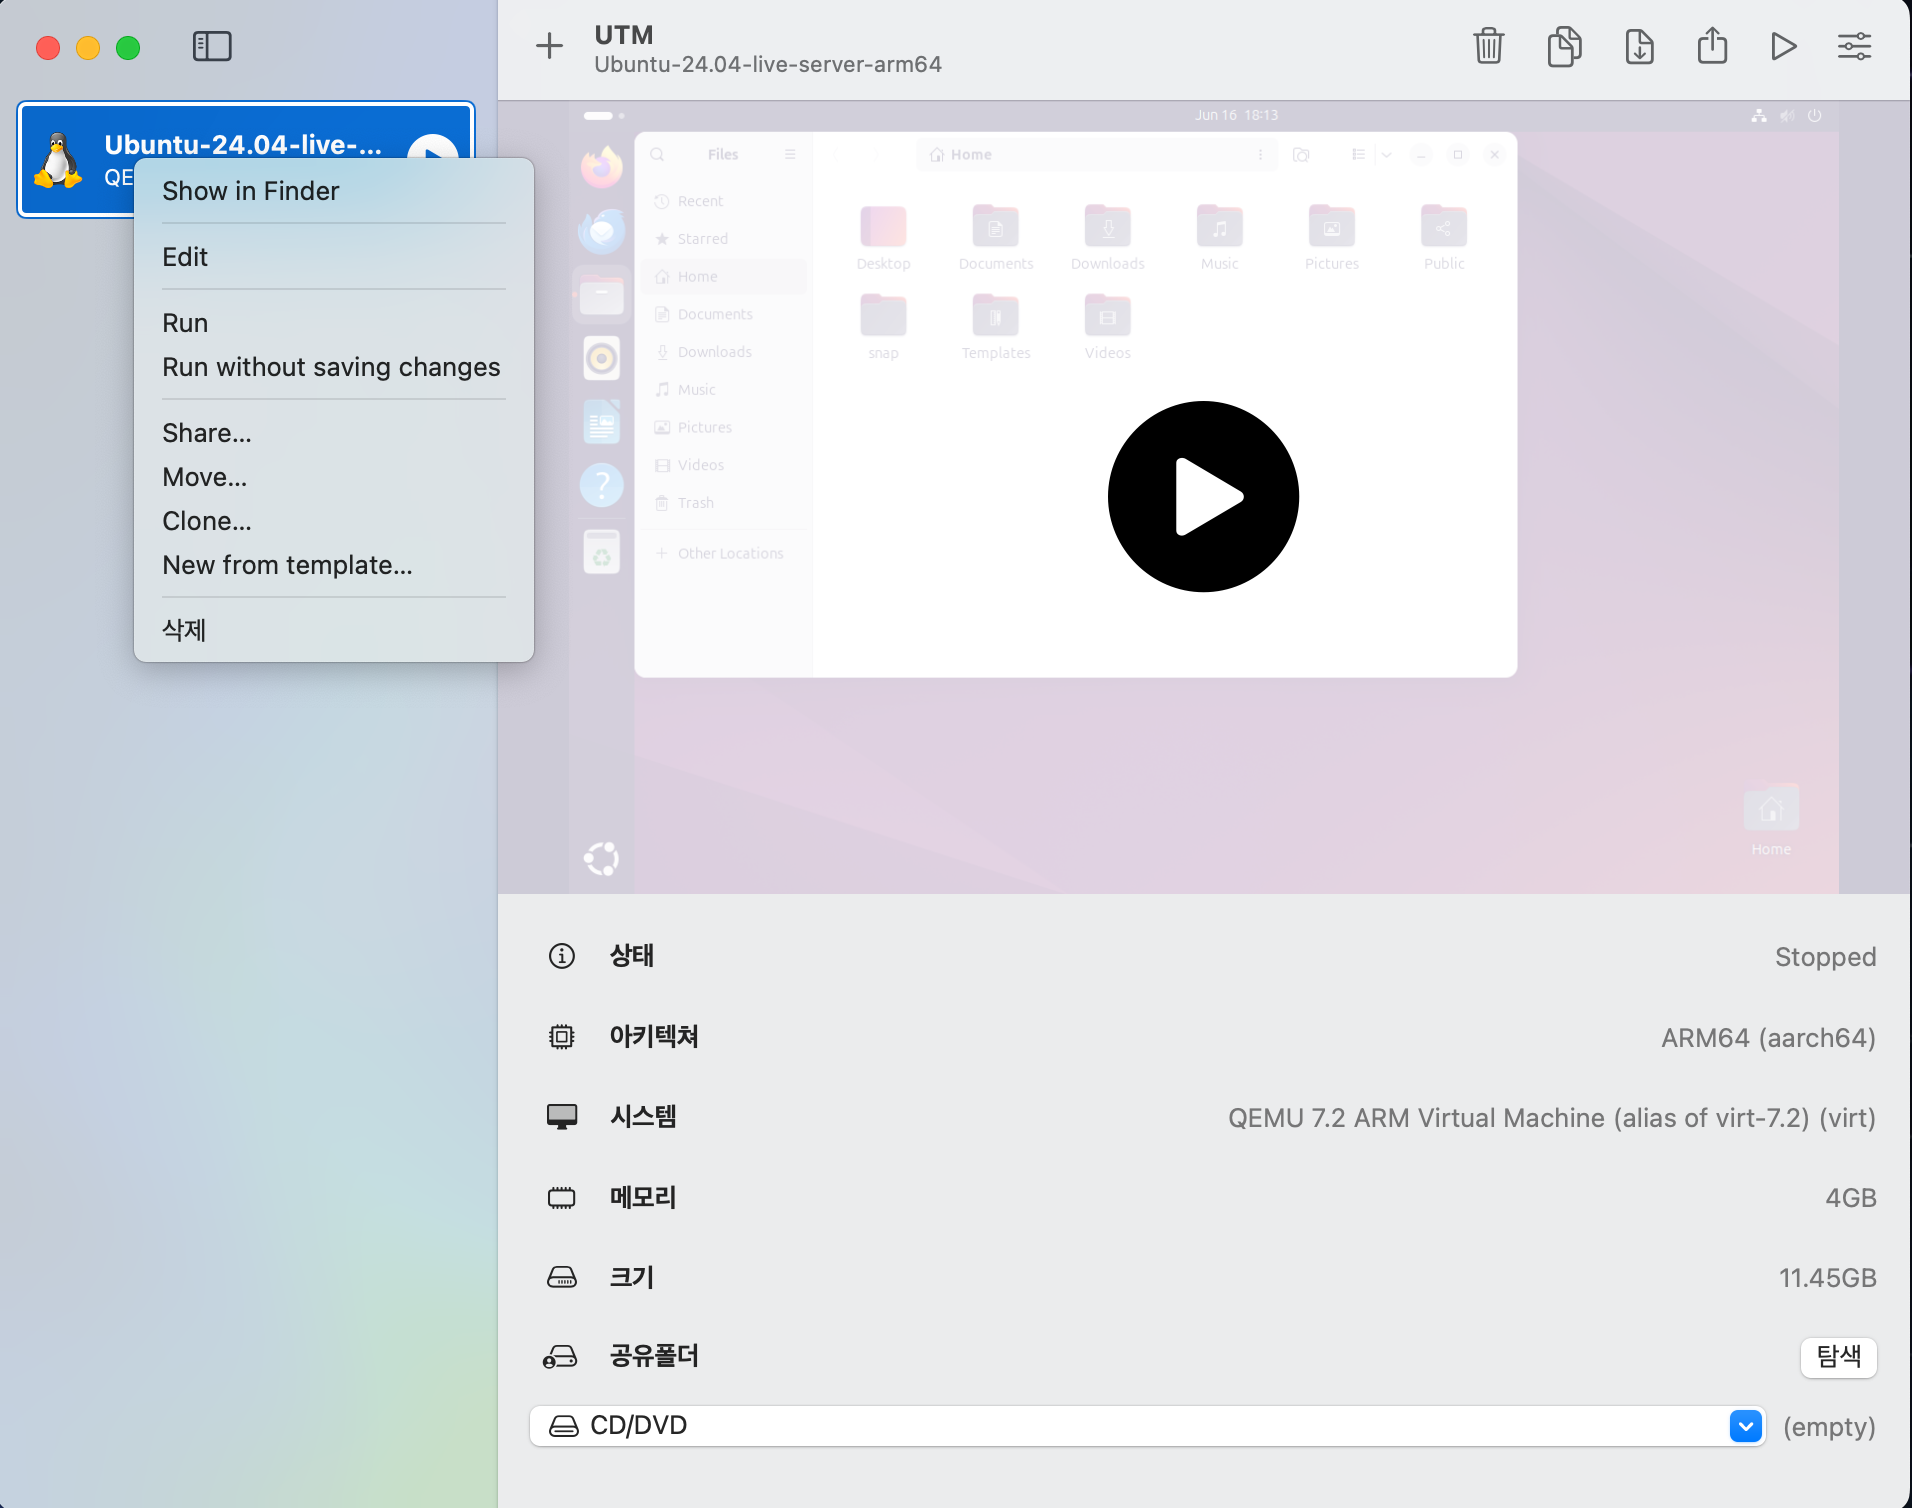
Task: Click the move VM download toolbar icon
Action: [x=1639, y=46]
